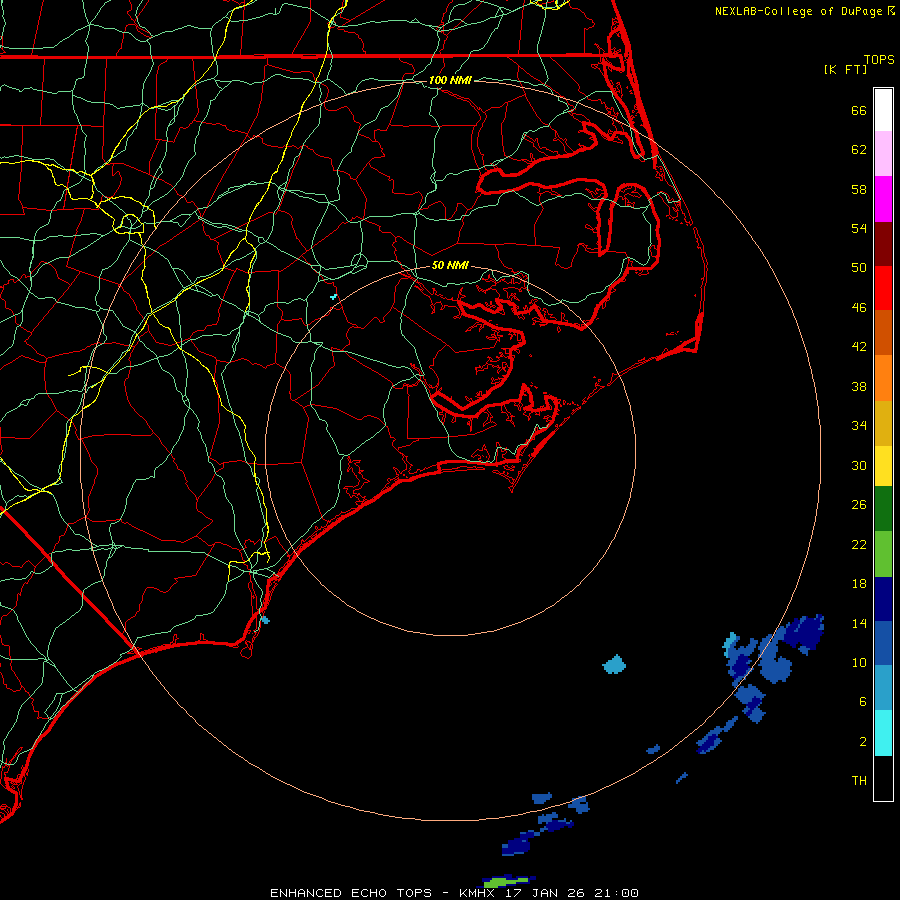This screenshot has width=900, height=900.
Task: Click the black TH threshold swatch
Action: [883, 778]
